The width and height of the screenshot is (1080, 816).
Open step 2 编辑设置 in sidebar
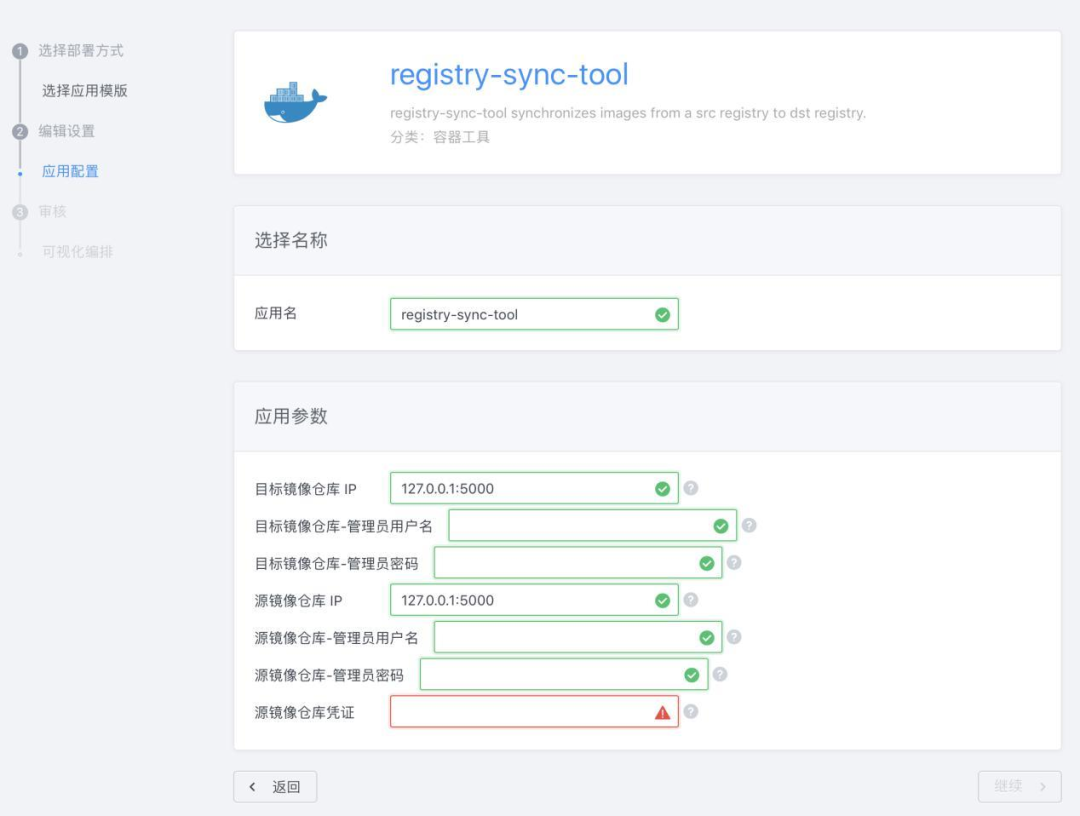pos(66,131)
